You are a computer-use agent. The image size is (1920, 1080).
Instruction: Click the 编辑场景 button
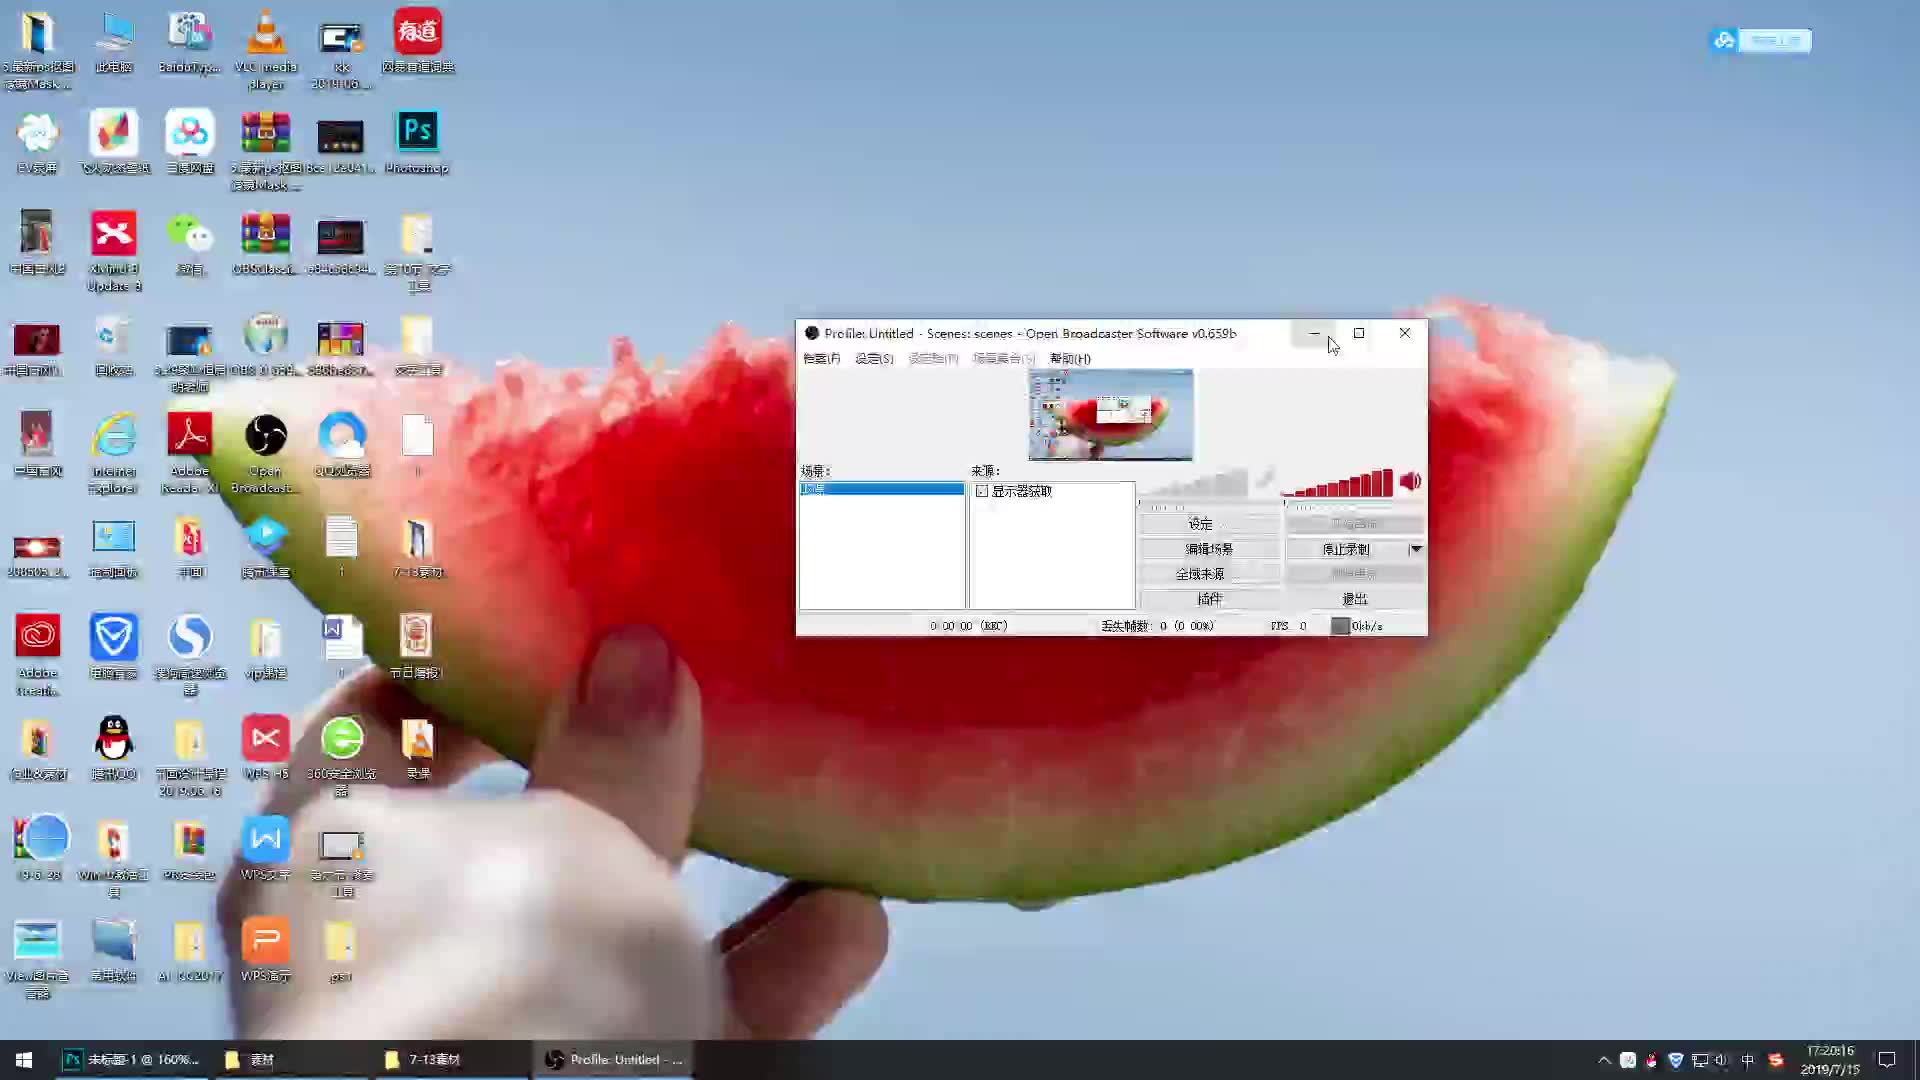[x=1209, y=549]
